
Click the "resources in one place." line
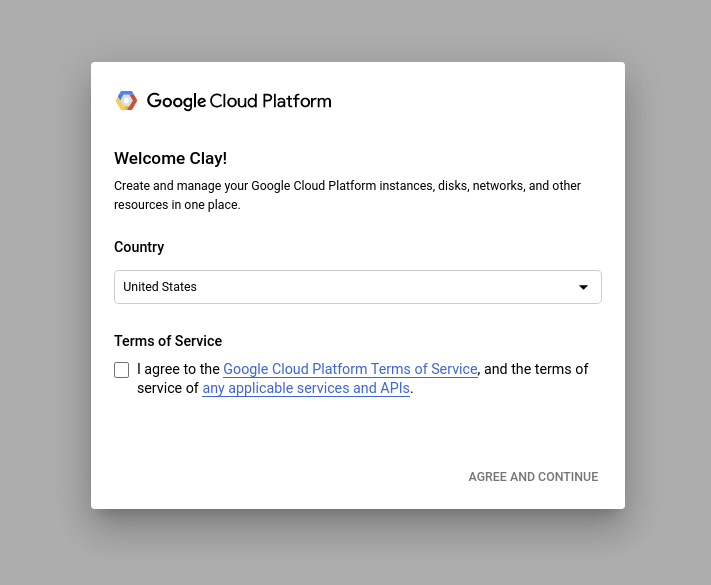(x=177, y=205)
